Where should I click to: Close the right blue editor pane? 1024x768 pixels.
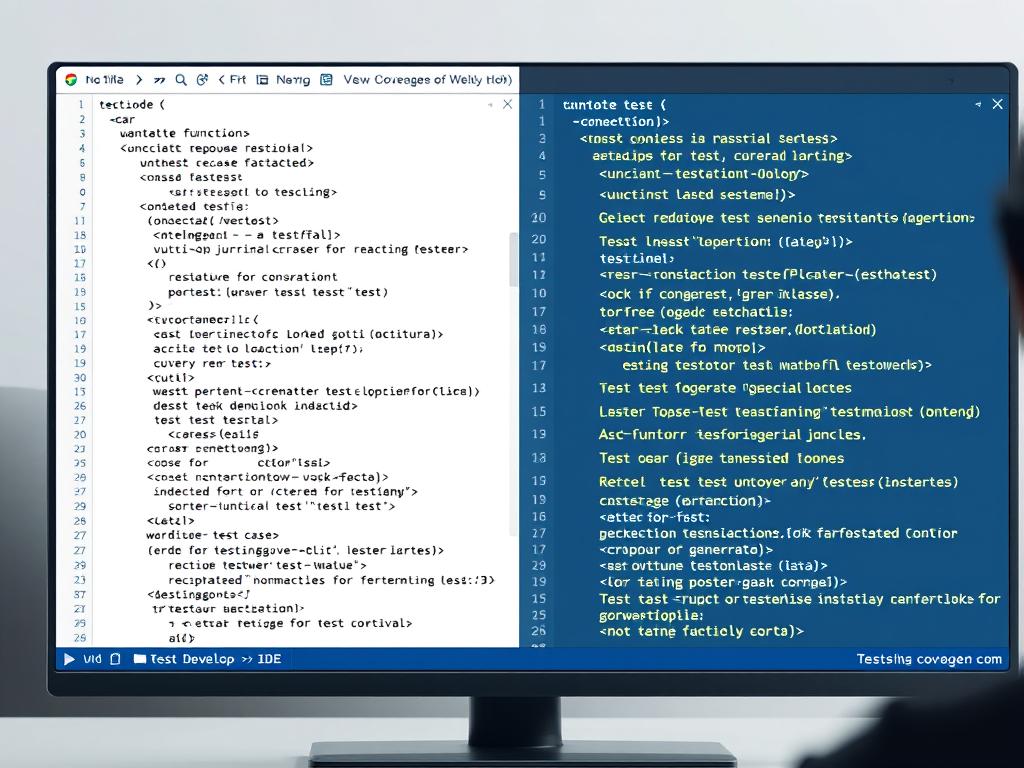(x=997, y=104)
